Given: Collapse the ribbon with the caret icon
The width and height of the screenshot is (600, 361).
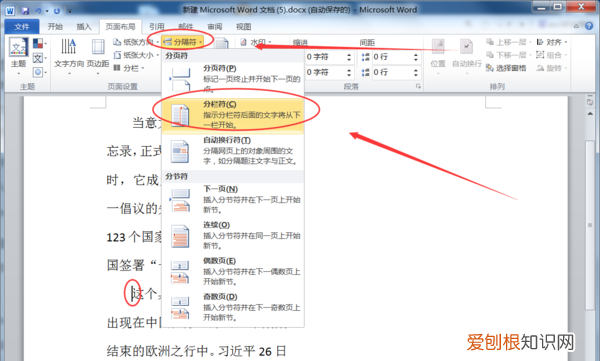Looking at the screenshot, I should tap(576, 26).
